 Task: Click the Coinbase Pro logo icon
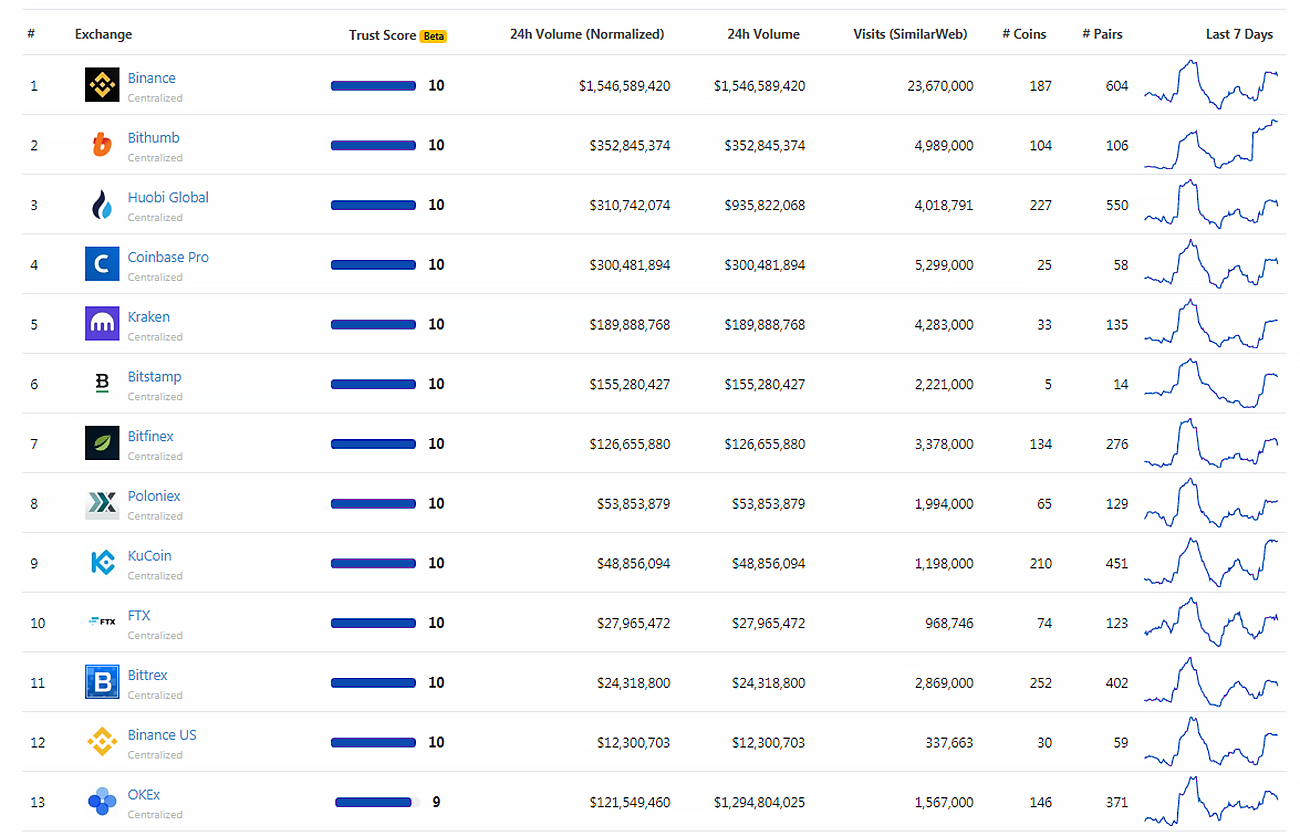click(102, 264)
